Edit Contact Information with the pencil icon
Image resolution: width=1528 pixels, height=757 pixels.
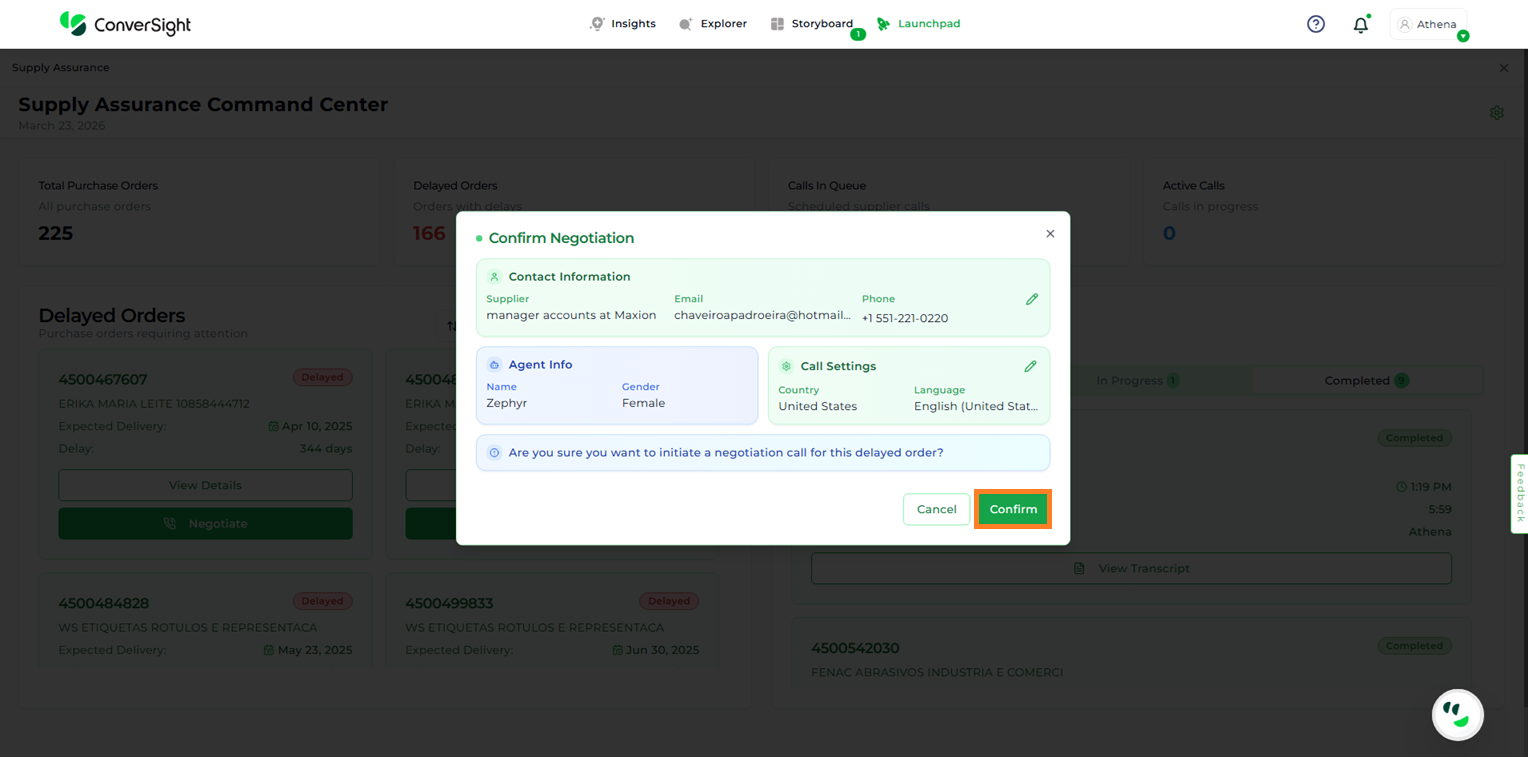coord(1032,299)
